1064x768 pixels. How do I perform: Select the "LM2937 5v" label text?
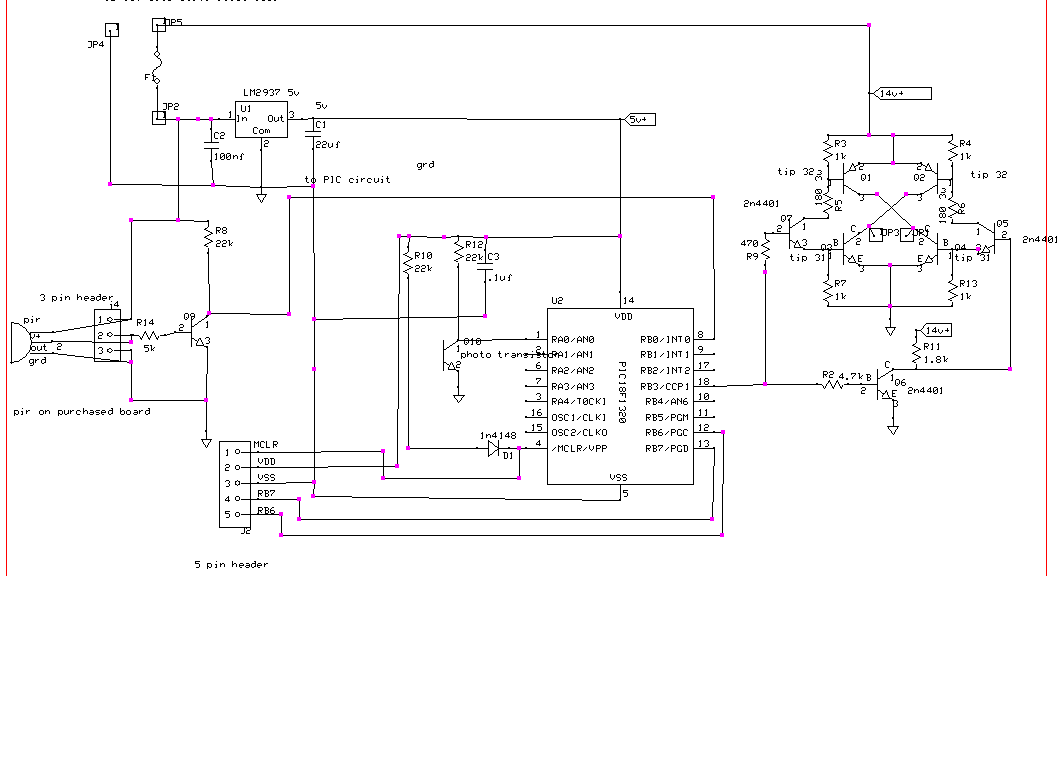pos(271,92)
